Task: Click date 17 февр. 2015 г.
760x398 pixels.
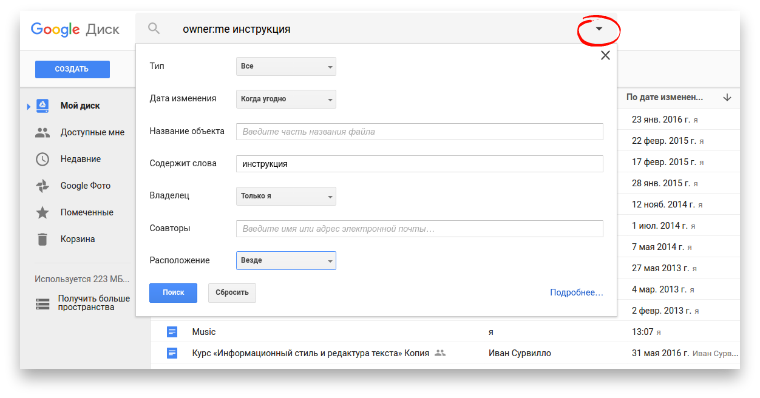Action: 664,162
